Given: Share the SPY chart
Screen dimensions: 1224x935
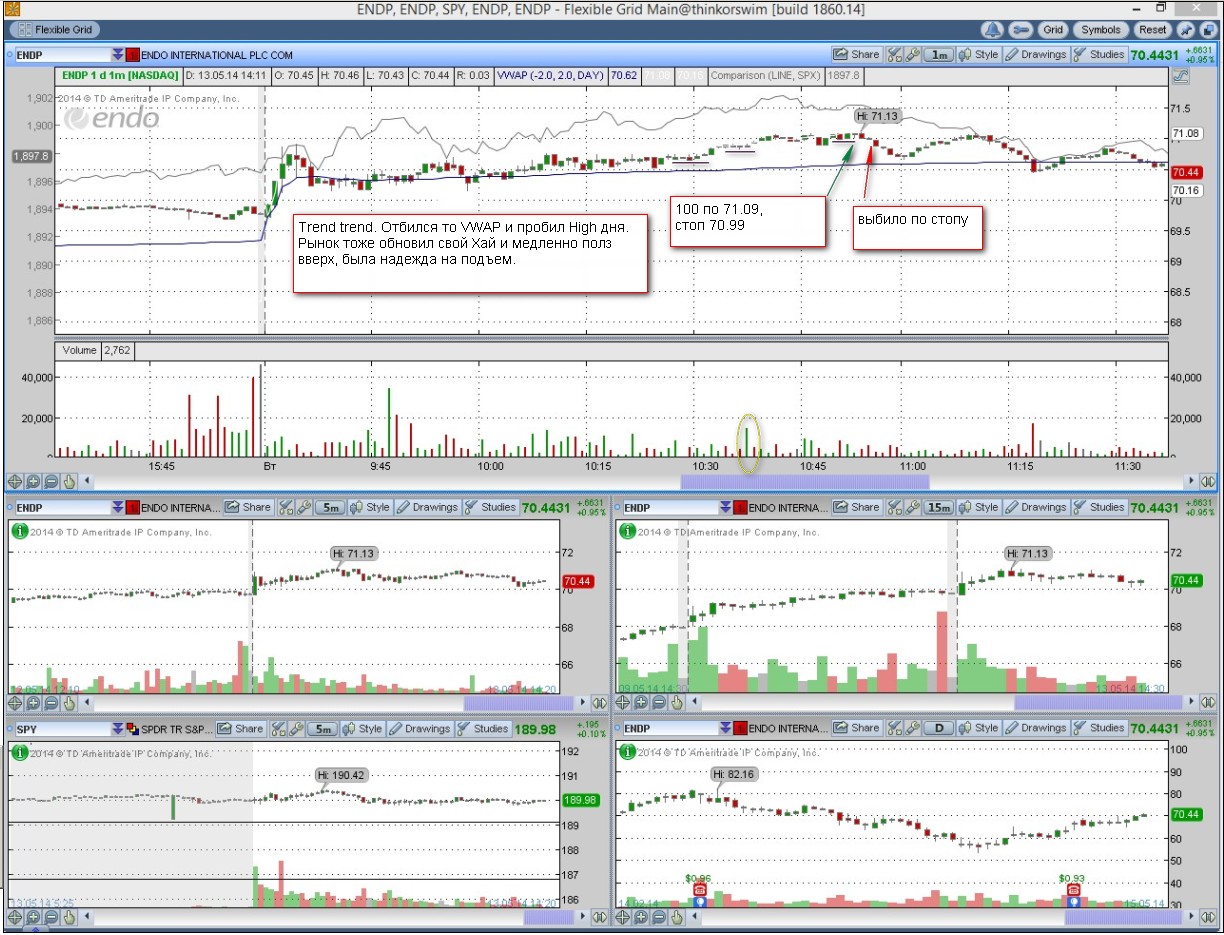Looking at the screenshot, I should pyautogui.click(x=240, y=729).
